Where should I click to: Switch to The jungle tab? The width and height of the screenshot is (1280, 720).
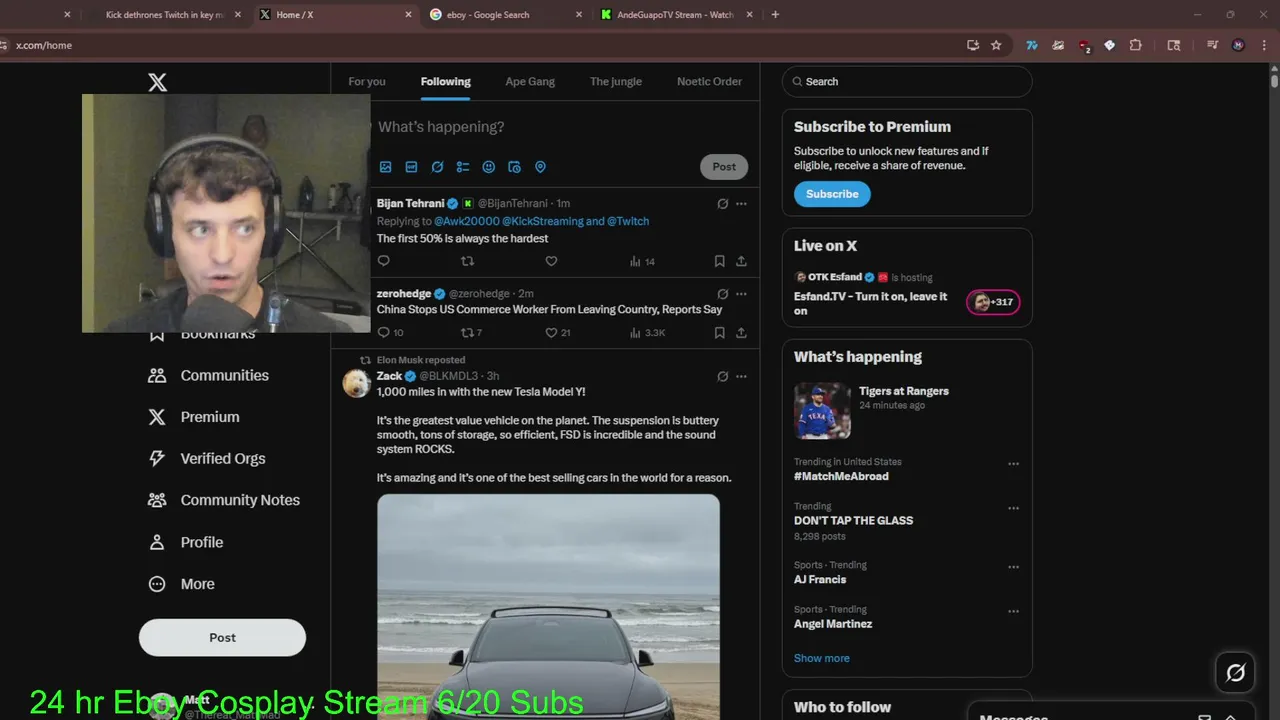point(616,82)
